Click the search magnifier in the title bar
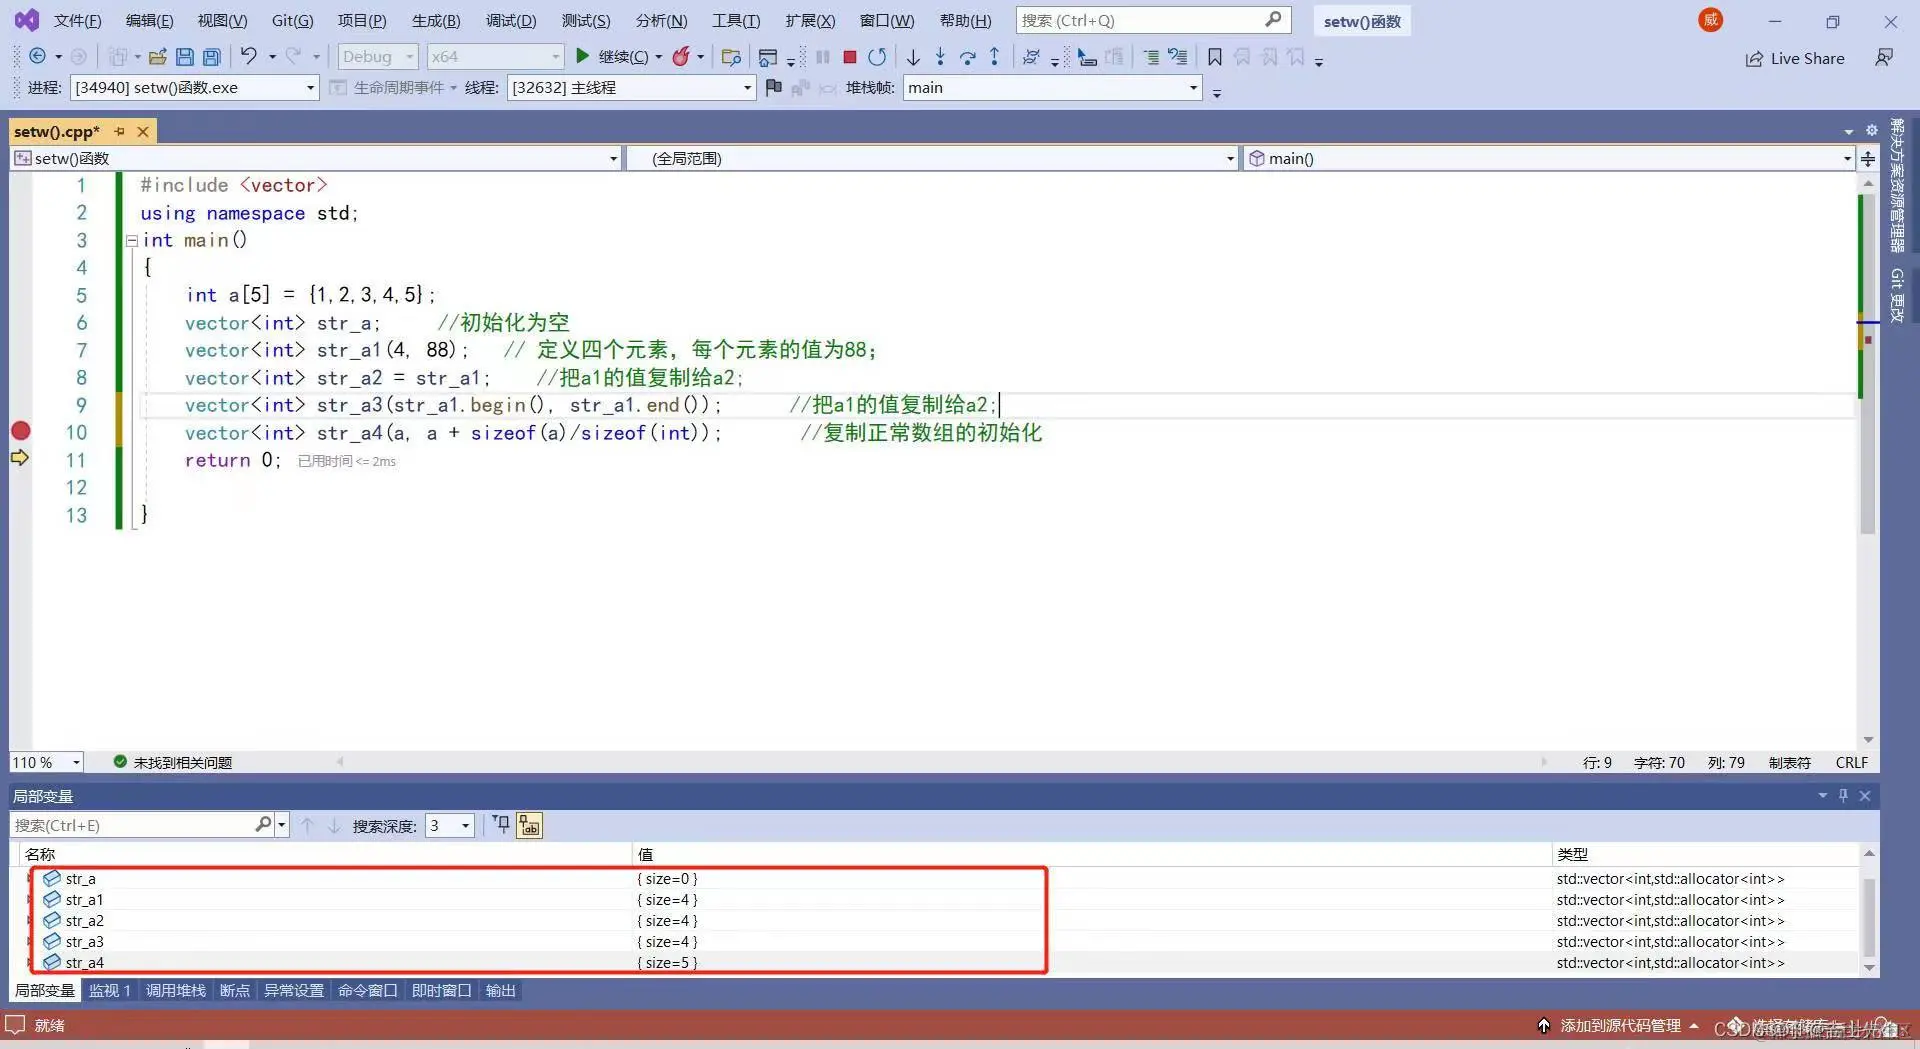 coord(1273,20)
